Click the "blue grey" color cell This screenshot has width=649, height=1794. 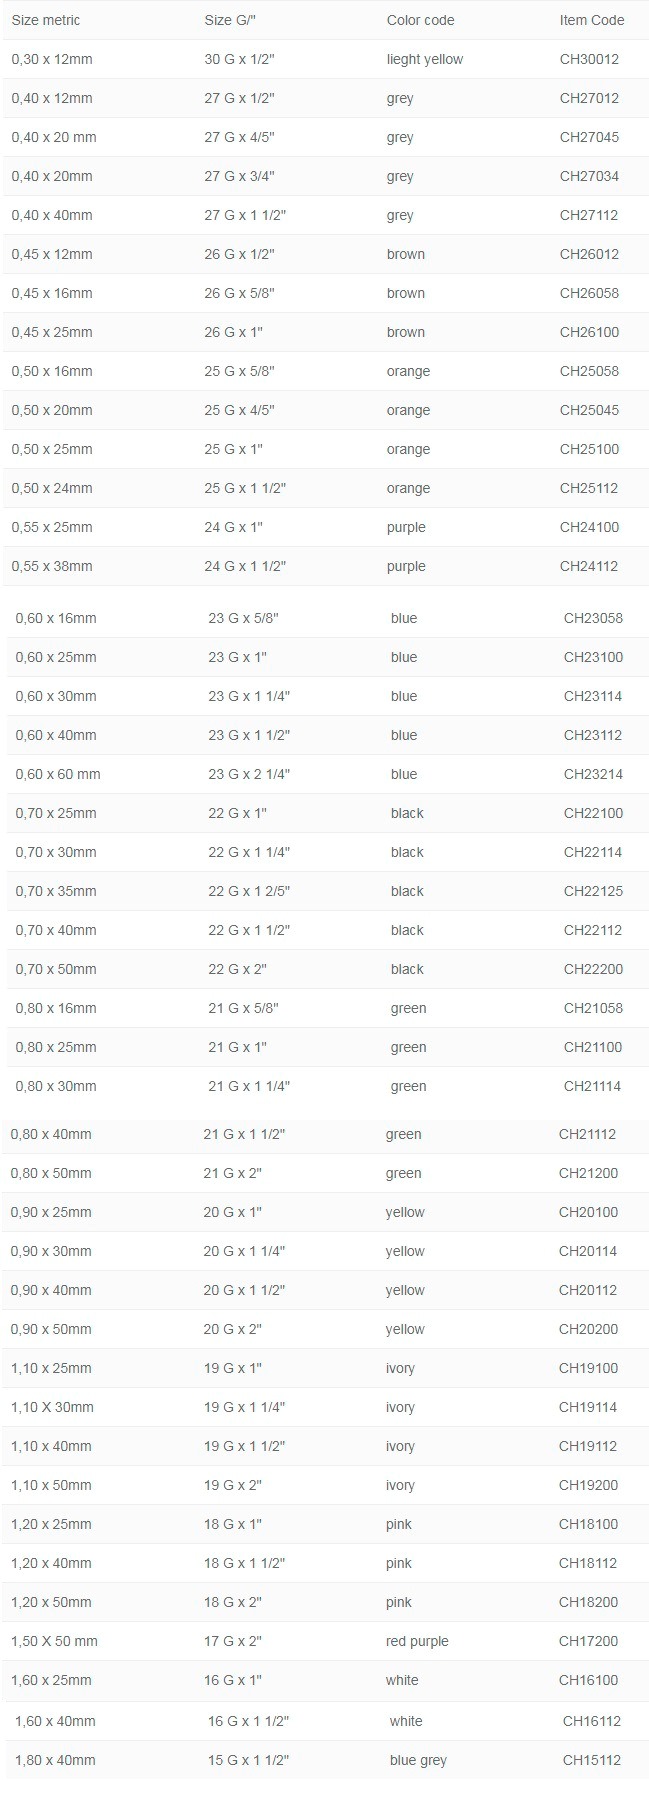[418, 1760]
